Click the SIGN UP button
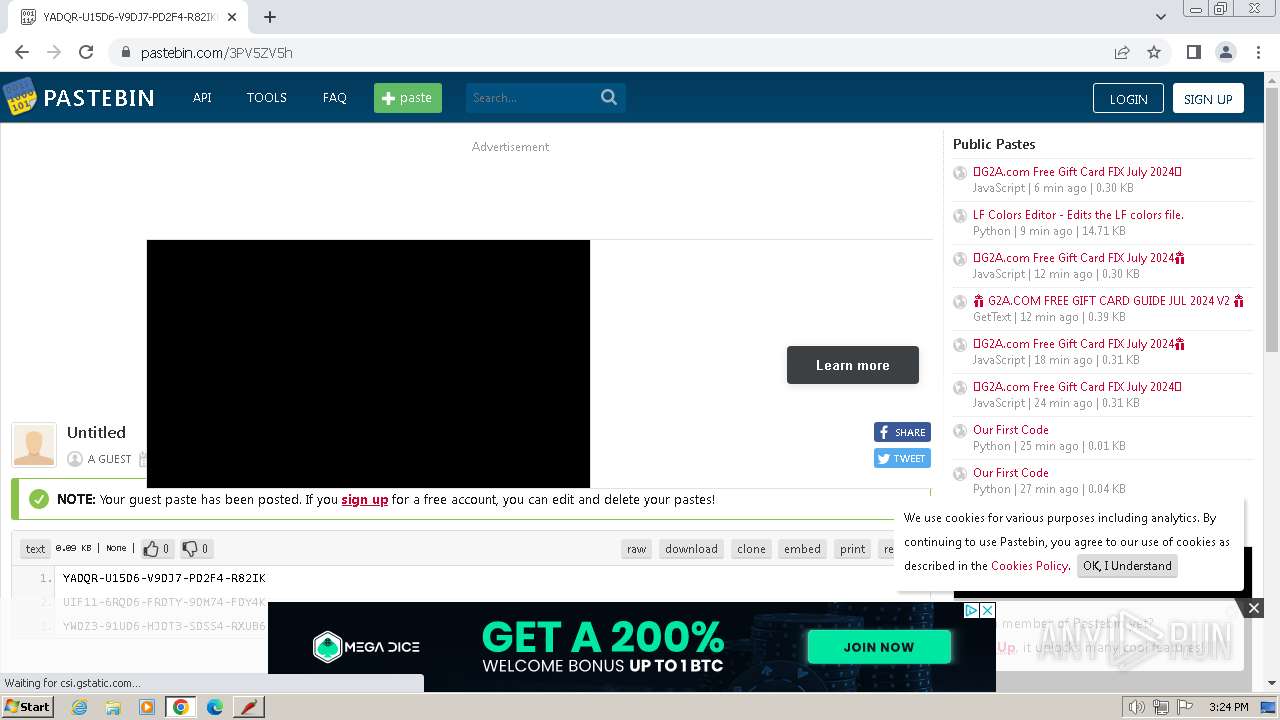The image size is (1280, 720). coord(1208,98)
